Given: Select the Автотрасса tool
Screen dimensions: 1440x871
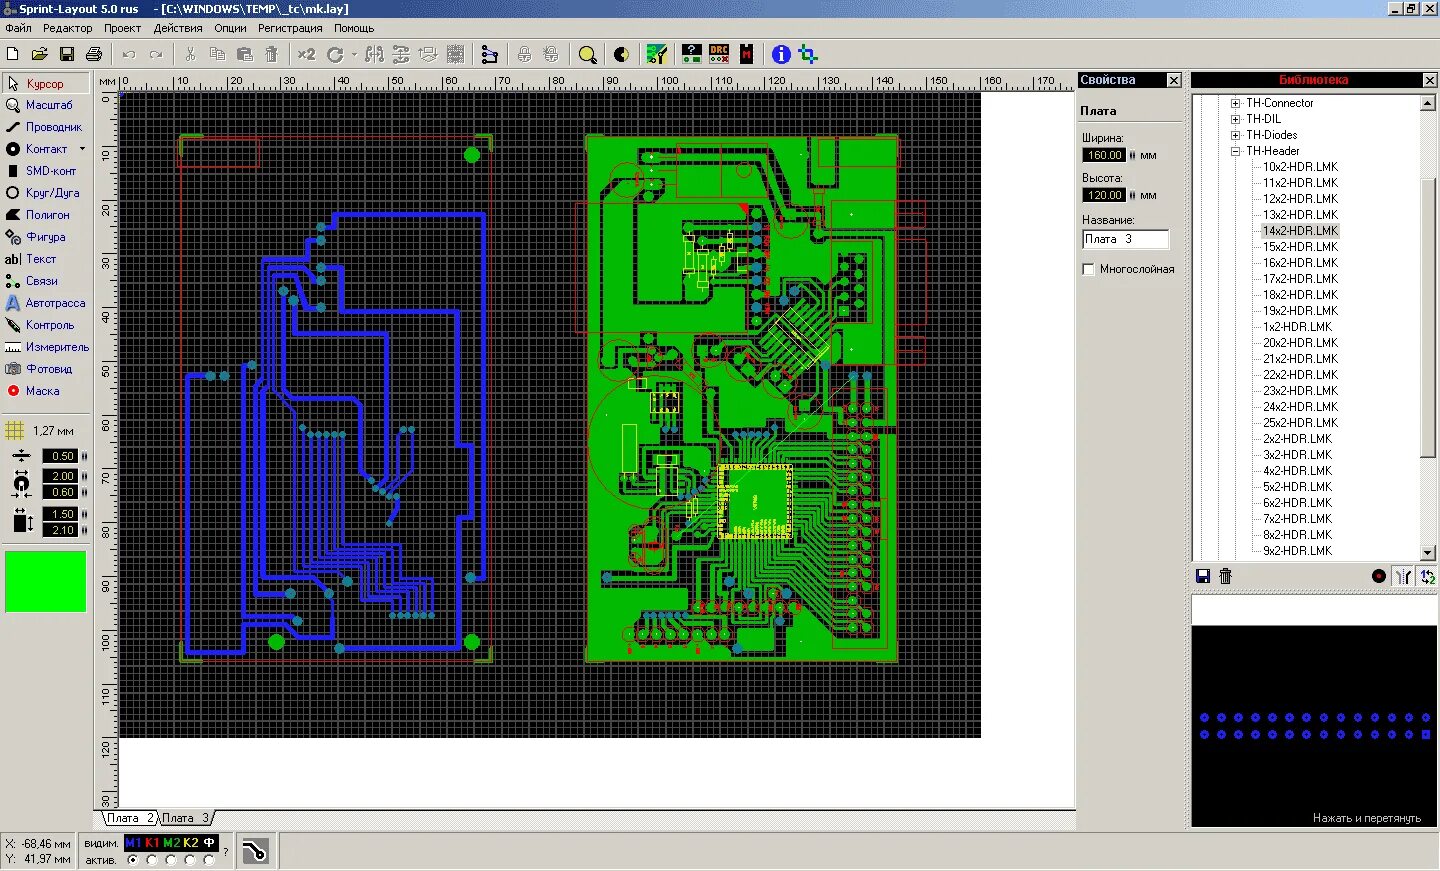Looking at the screenshot, I should (x=45, y=303).
